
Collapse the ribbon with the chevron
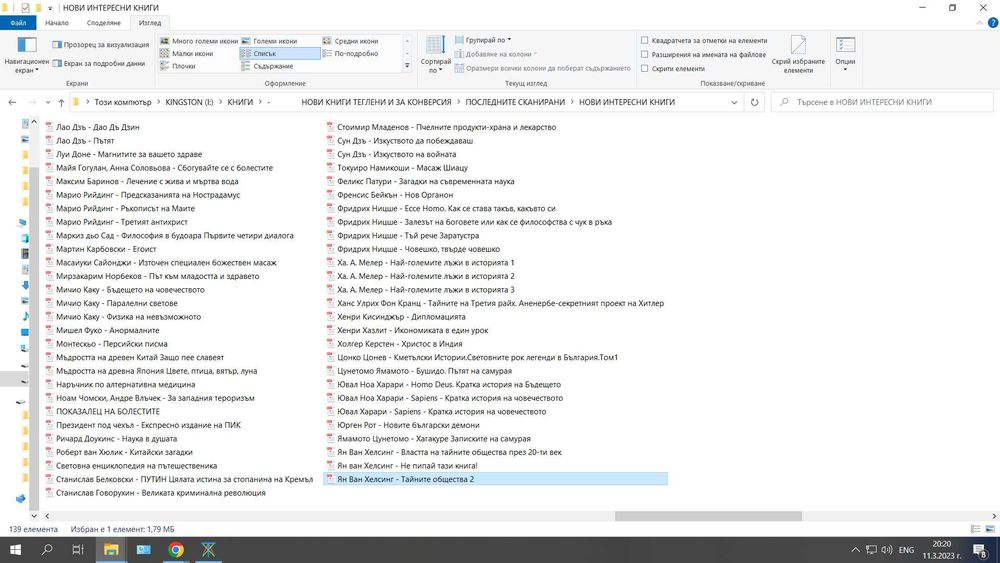980,23
